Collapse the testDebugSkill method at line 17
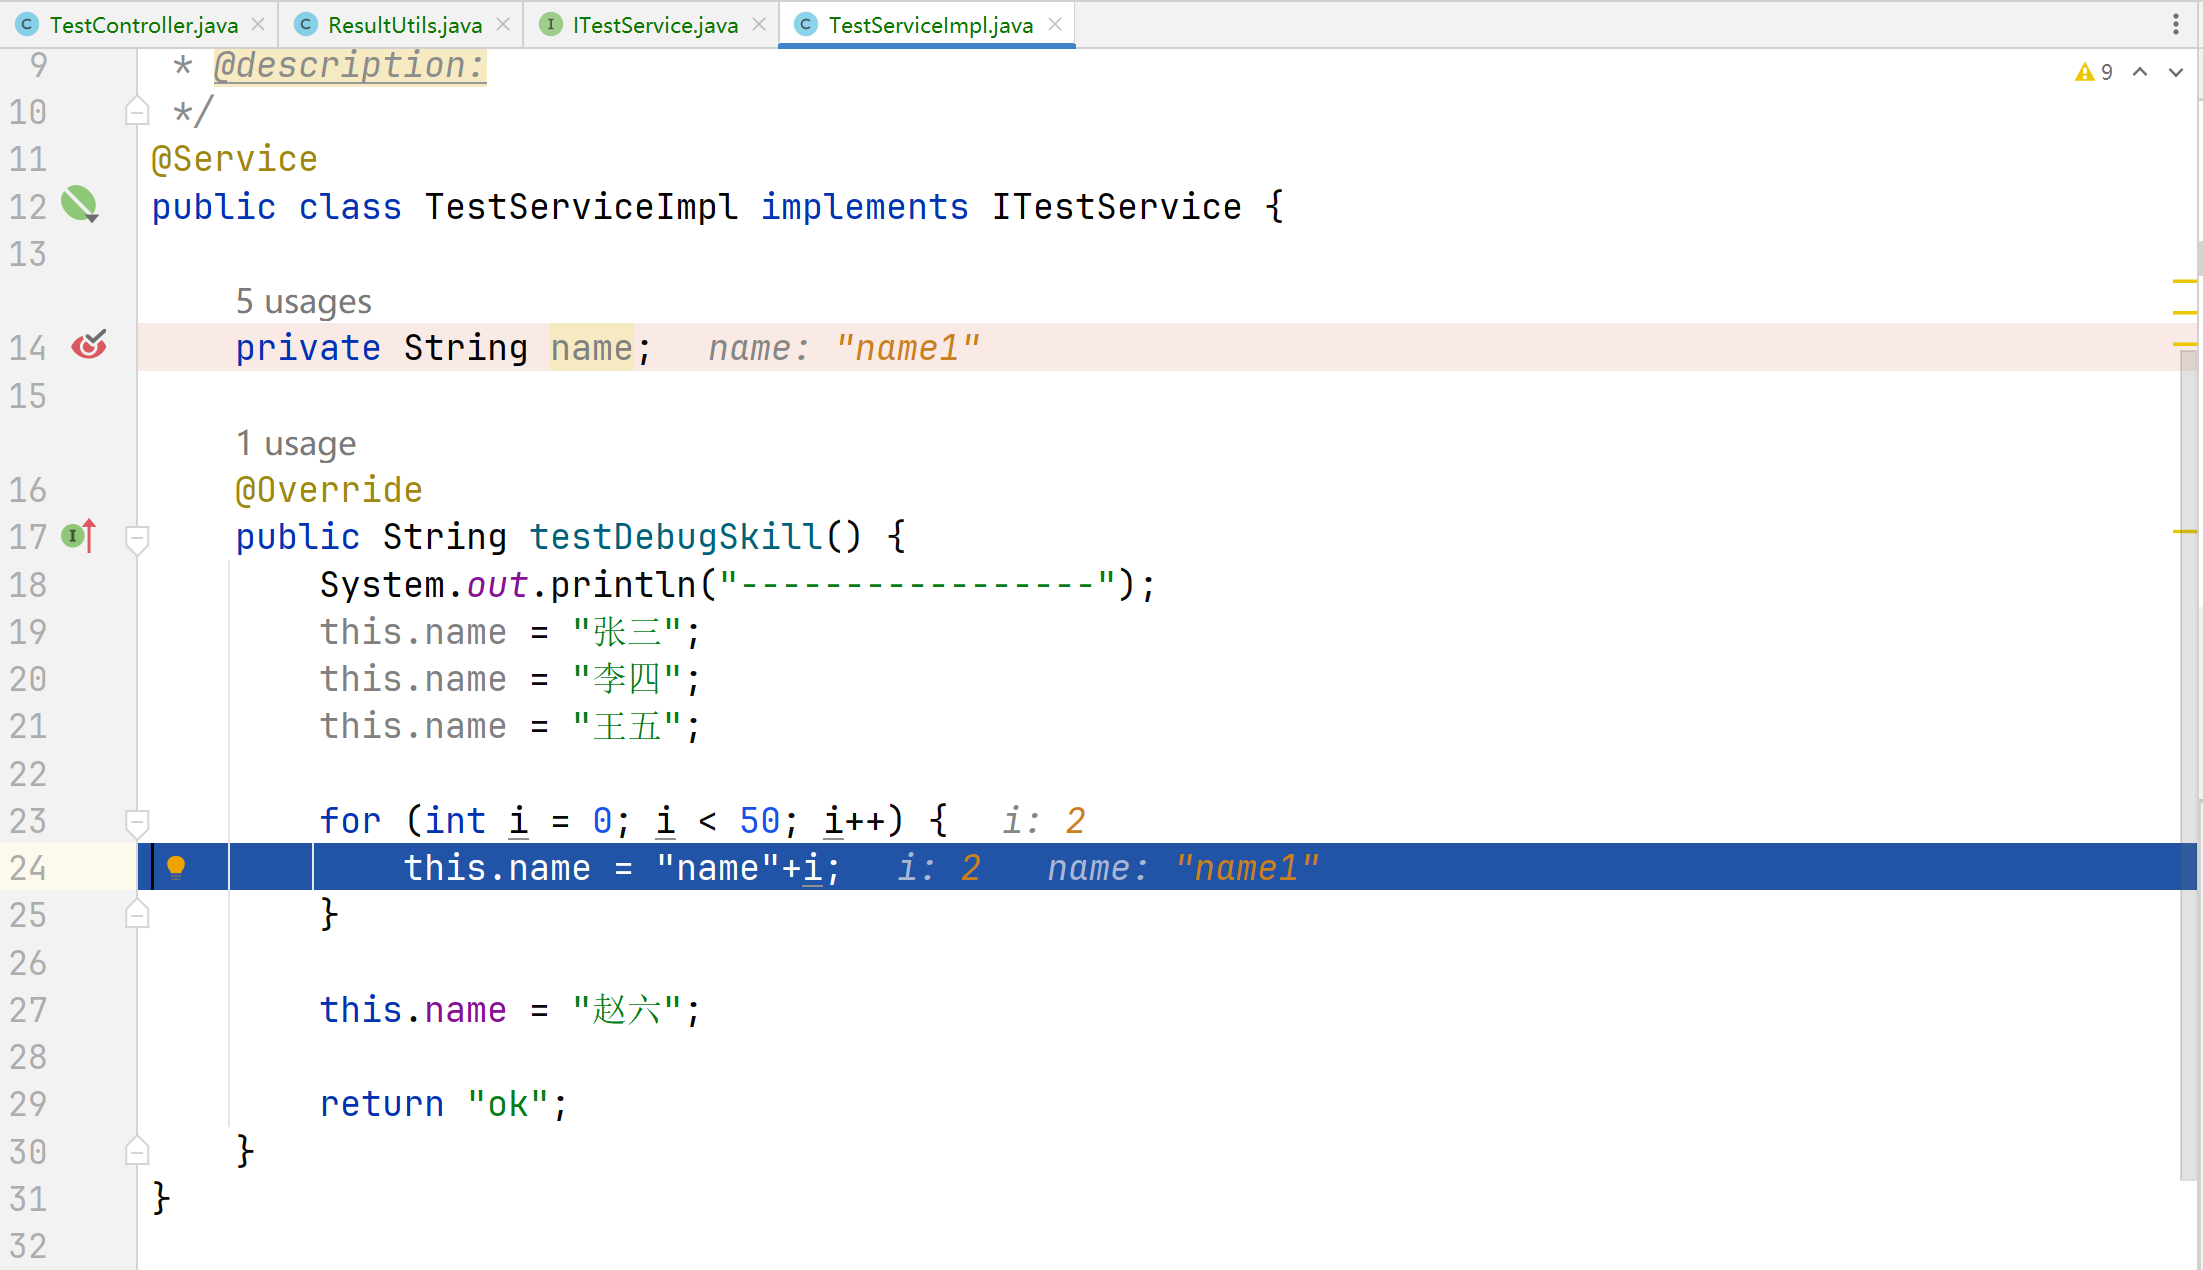2203x1270 pixels. [137, 539]
